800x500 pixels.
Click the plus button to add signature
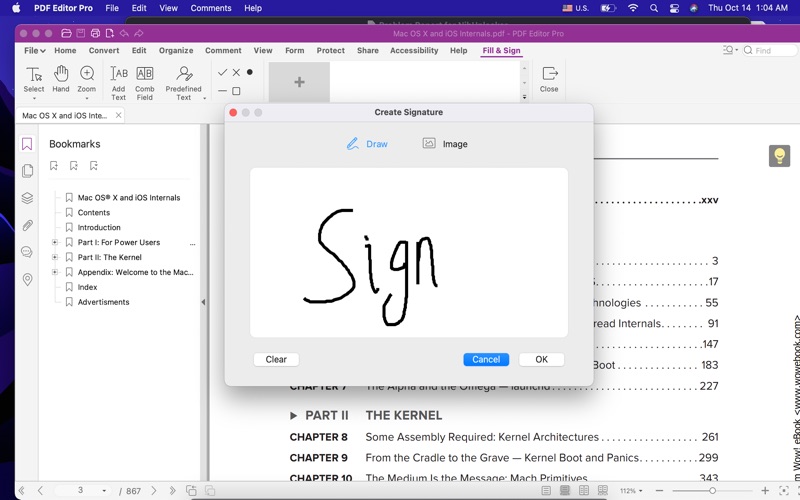tap(299, 82)
